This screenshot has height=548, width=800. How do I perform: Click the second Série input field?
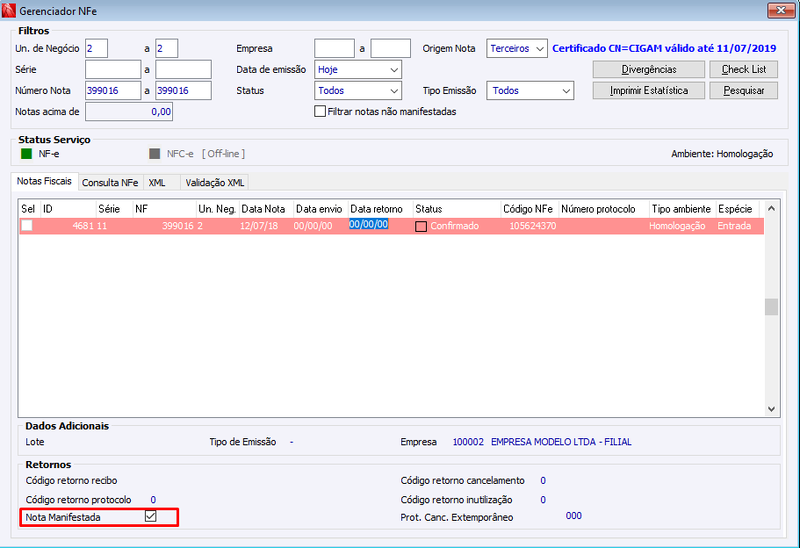[x=183, y=69]
